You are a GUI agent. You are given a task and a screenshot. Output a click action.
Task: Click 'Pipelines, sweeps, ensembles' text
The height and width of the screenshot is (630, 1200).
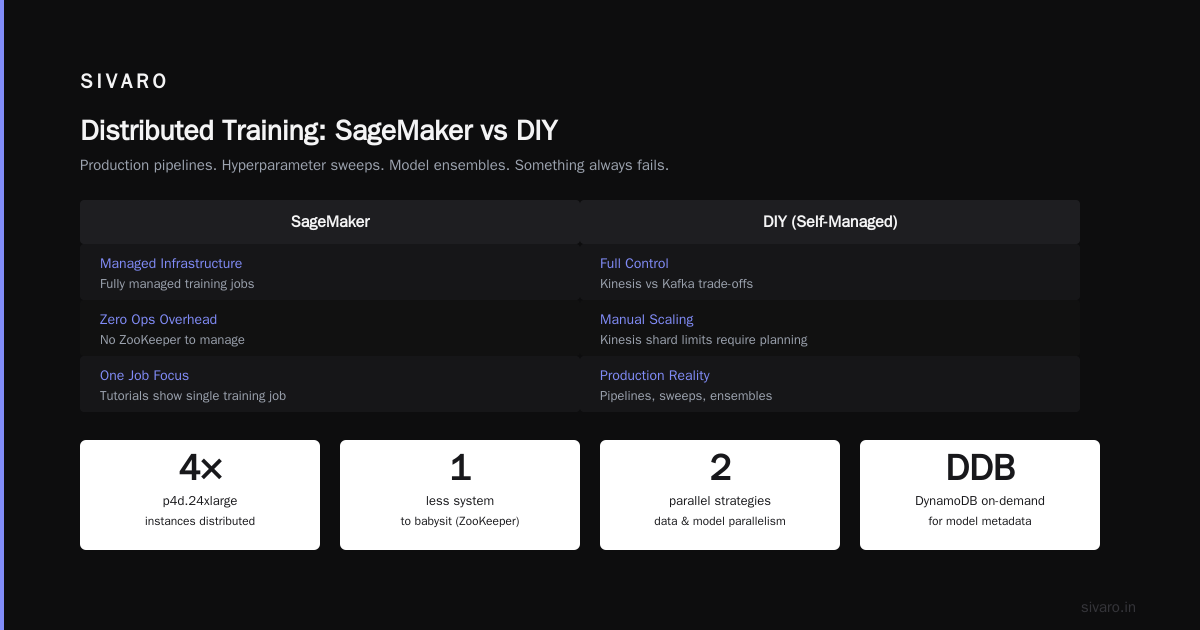pyautogui.click(x=686, y=396)
